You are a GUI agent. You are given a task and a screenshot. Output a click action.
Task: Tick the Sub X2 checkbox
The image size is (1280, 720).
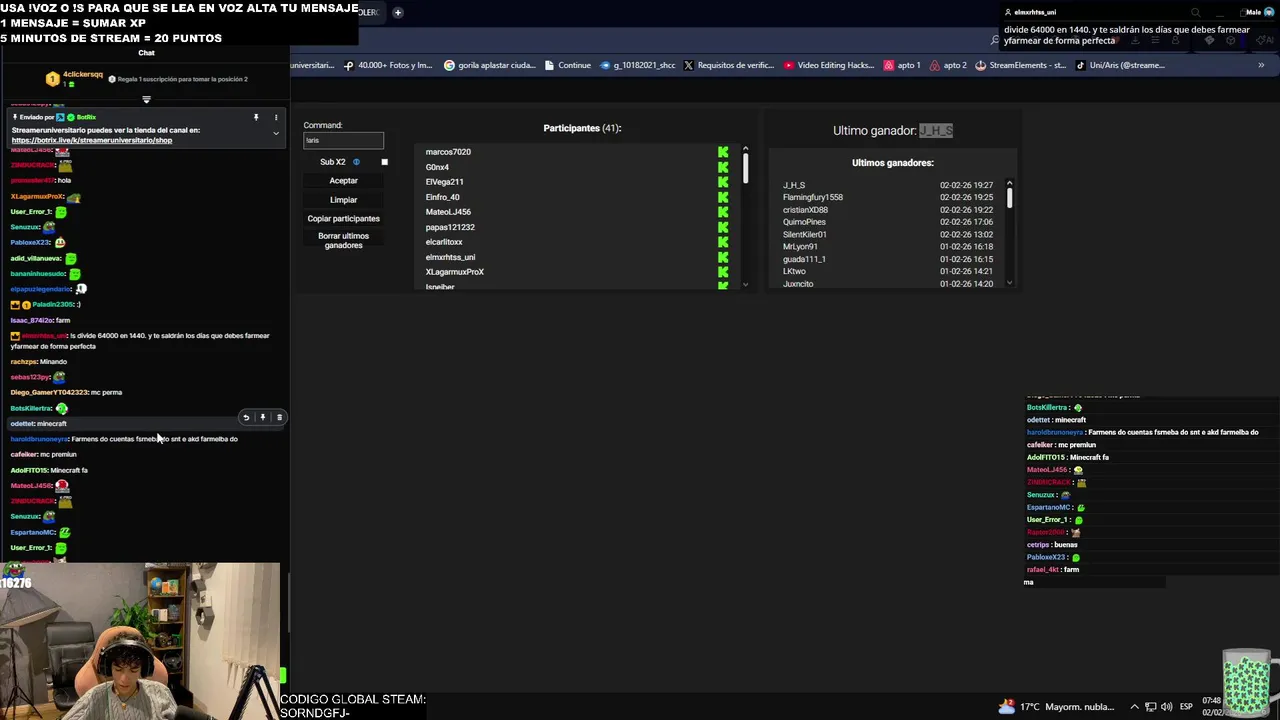click(x=384, y=162)
